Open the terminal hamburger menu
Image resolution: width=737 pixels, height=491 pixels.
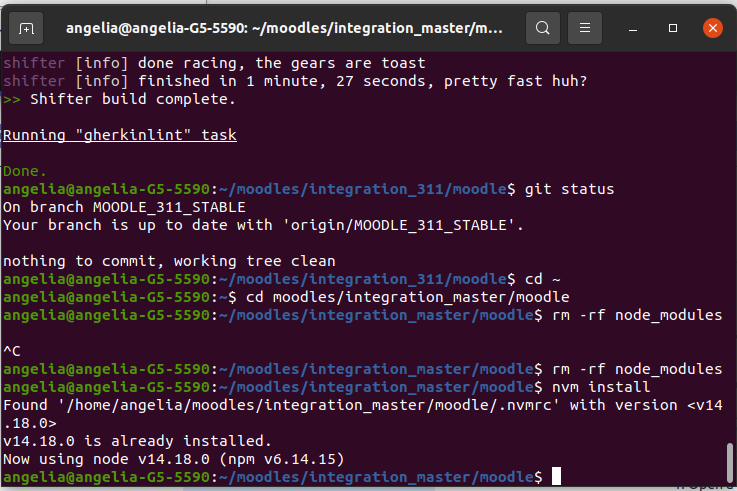585,28
